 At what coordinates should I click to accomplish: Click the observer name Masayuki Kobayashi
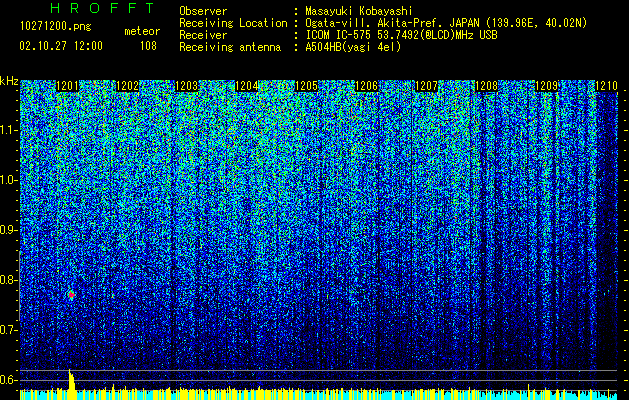click(x=359, y=11)
